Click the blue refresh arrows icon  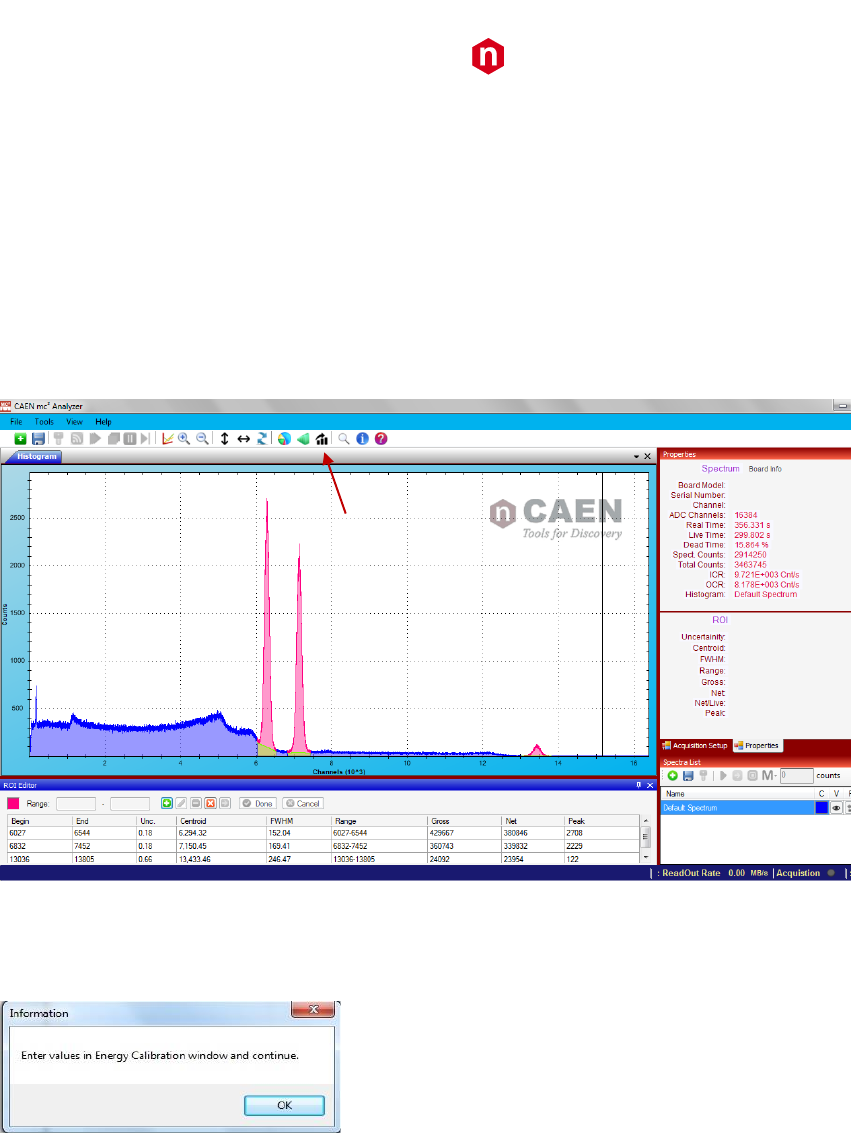click(x=262, y=439)
